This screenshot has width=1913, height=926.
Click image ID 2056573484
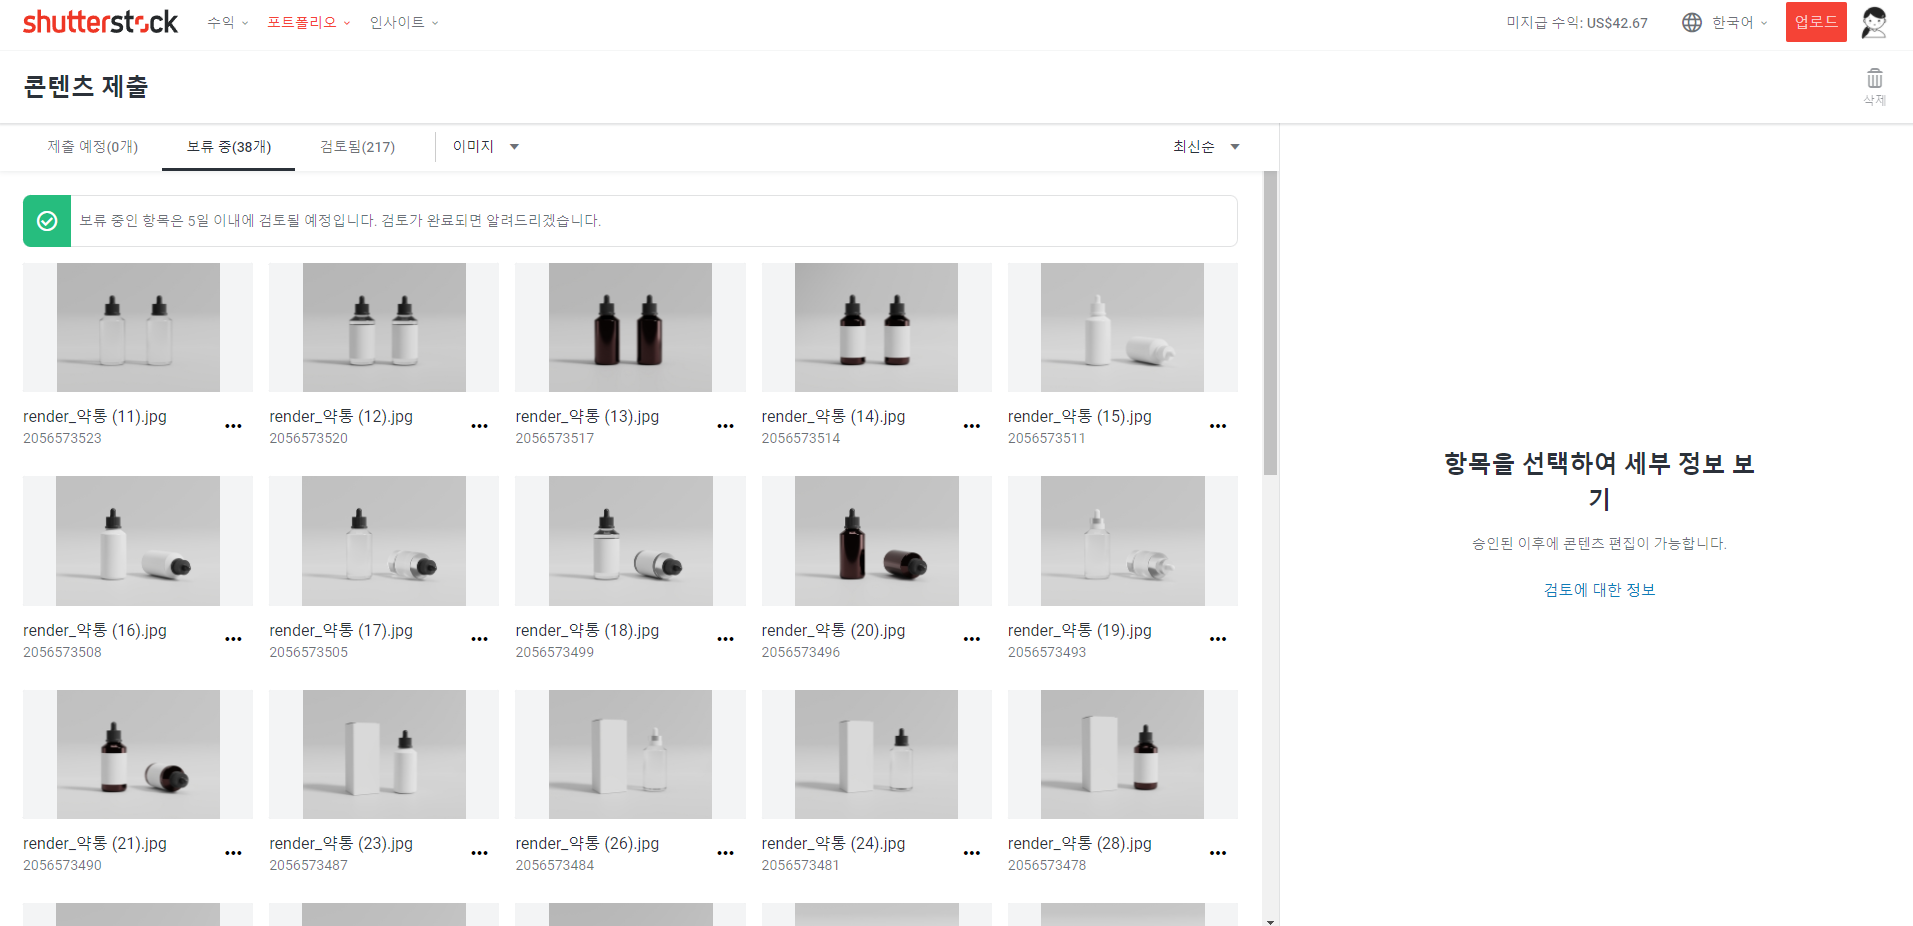click(555, 865)
